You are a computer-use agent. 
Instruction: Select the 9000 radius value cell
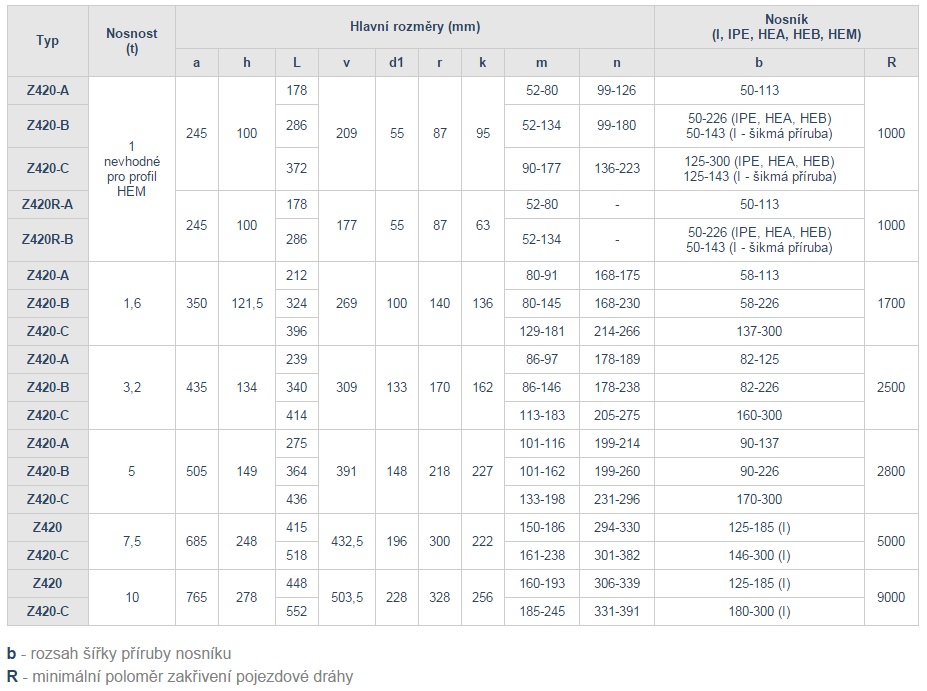891,597
